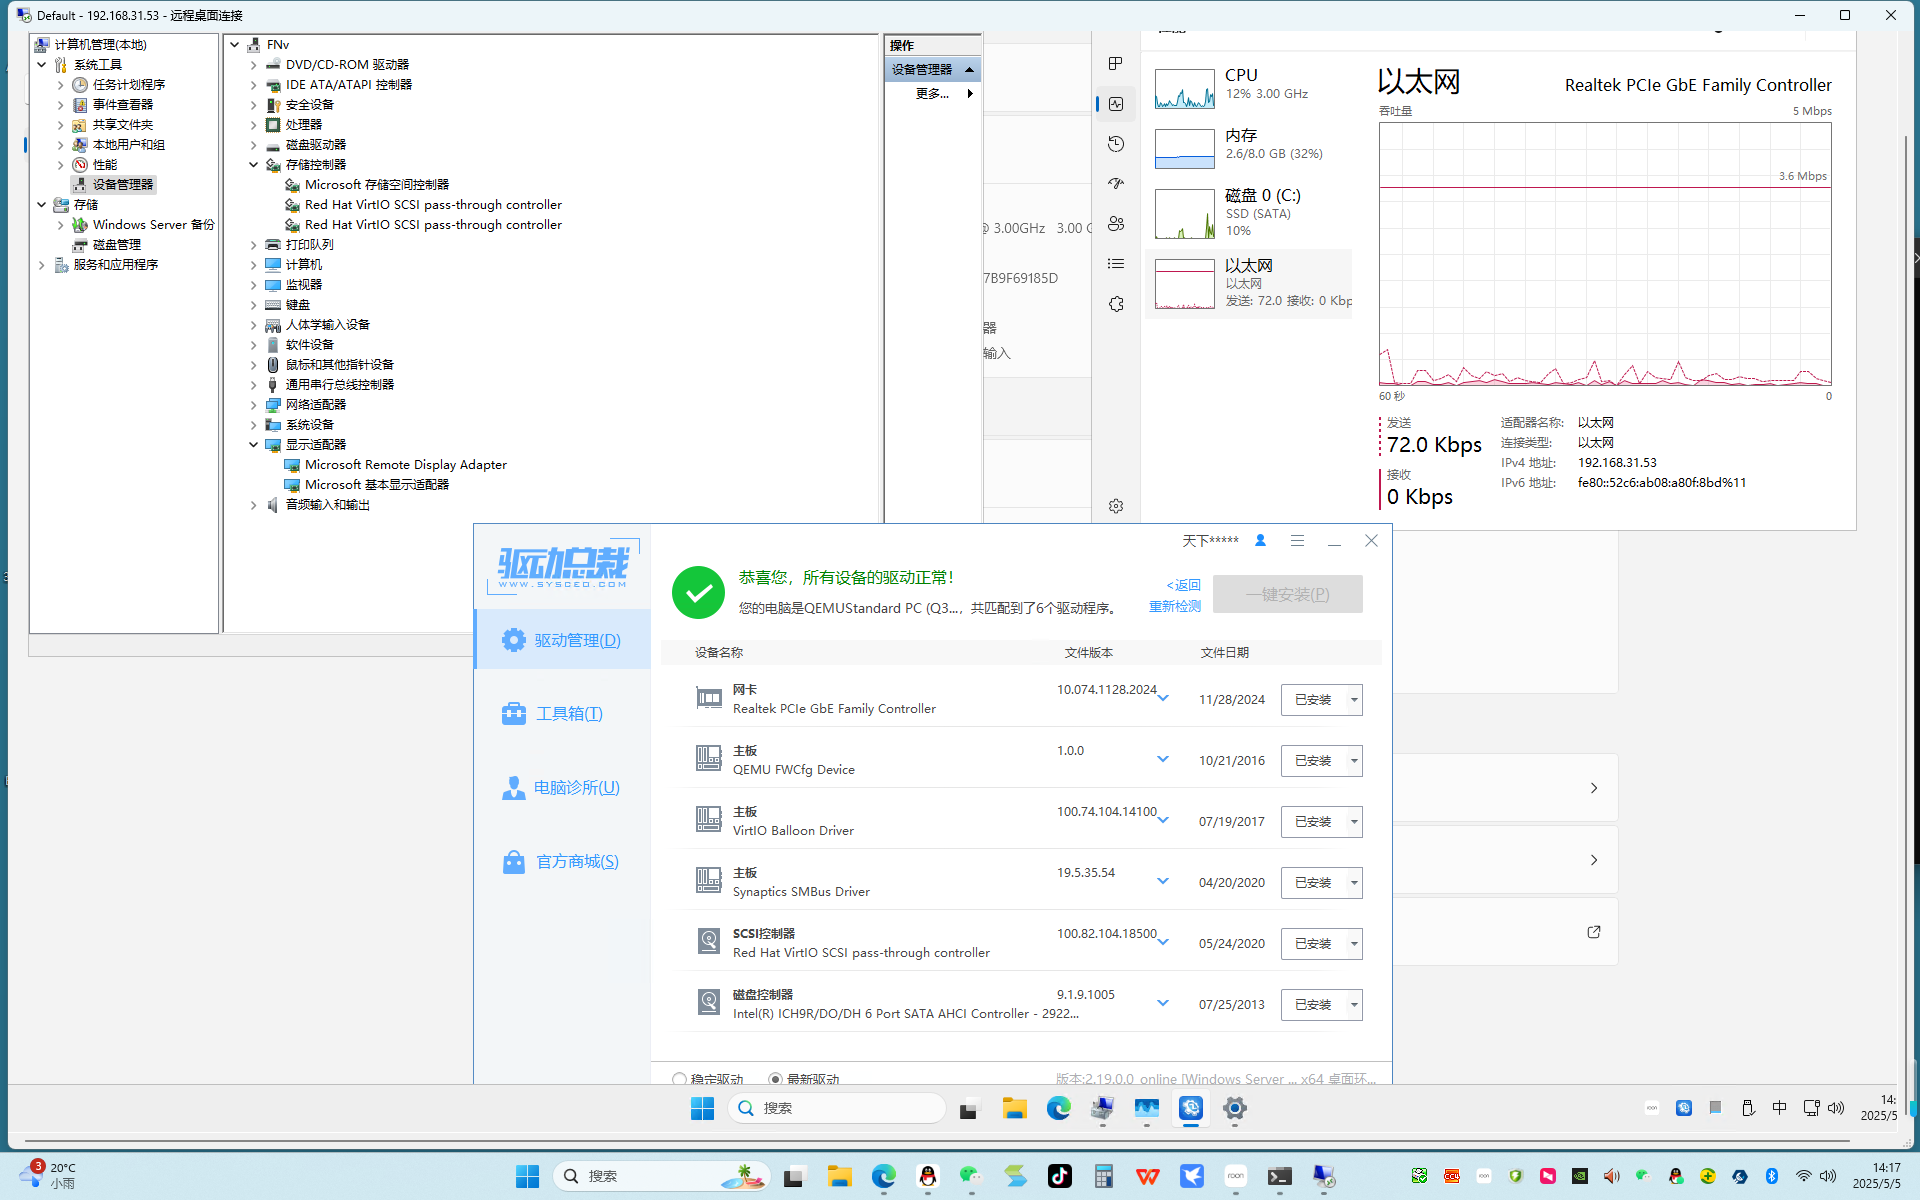
Task: Open TikTok icon in host taskbar
Action: coord(1060,1176)
